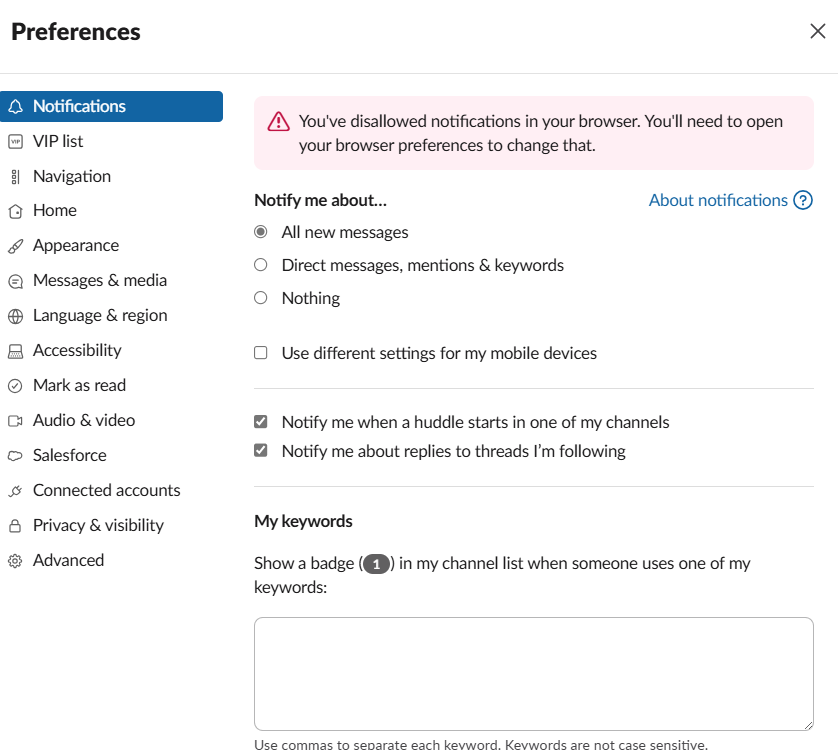Click the Audio & video camera icon
The height and width of the screenshot is (750, 838).
[15, 421]
